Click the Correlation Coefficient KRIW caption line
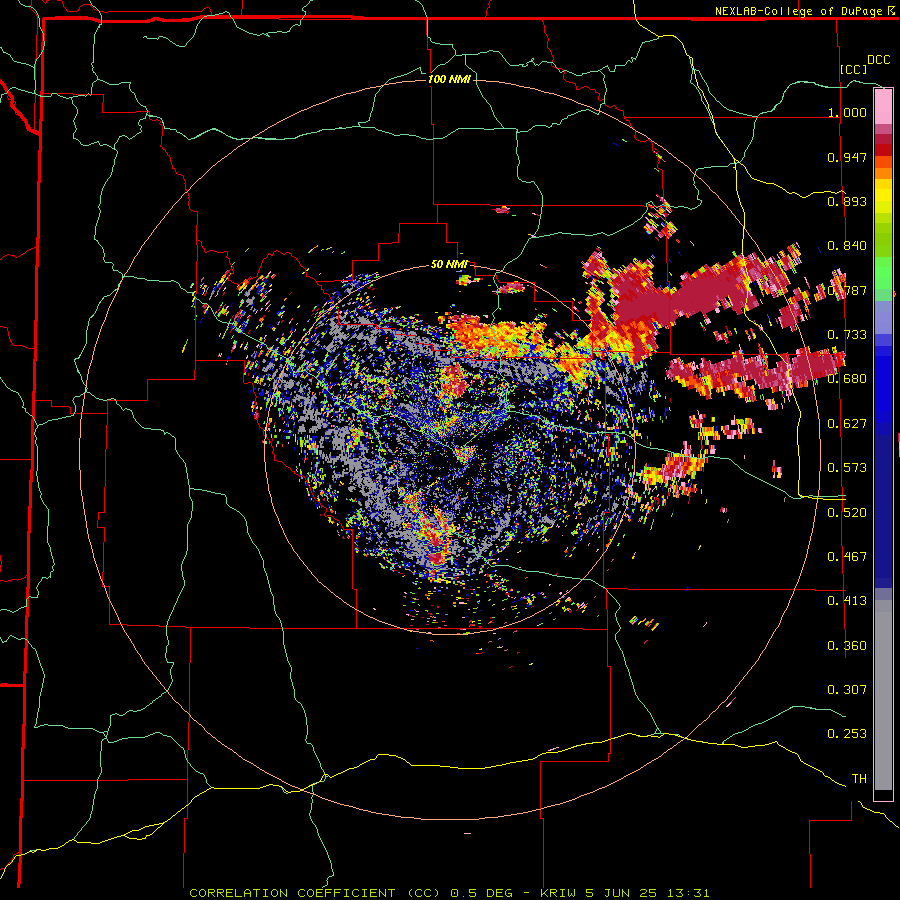Viewport: 900px width, 900px height. click(449, 893)
